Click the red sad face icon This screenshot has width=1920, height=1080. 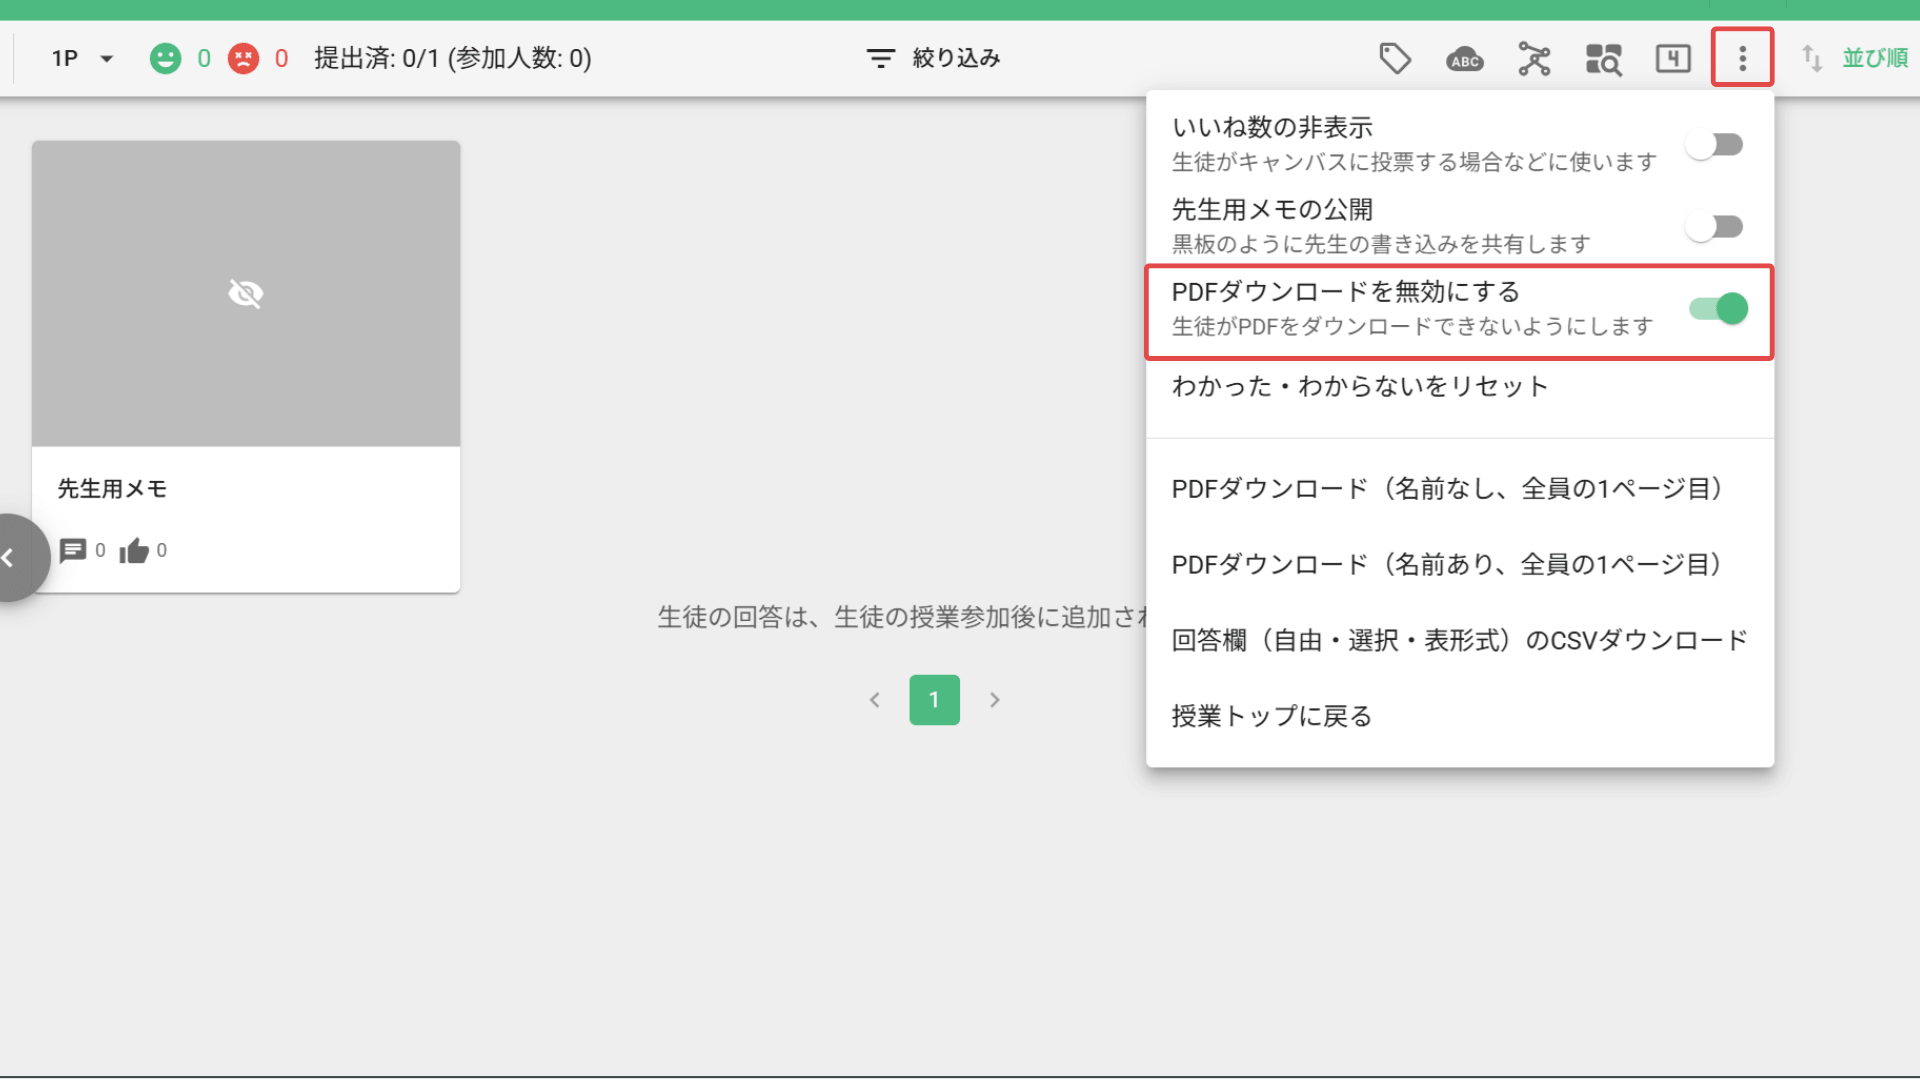click(x=243, y=58)
